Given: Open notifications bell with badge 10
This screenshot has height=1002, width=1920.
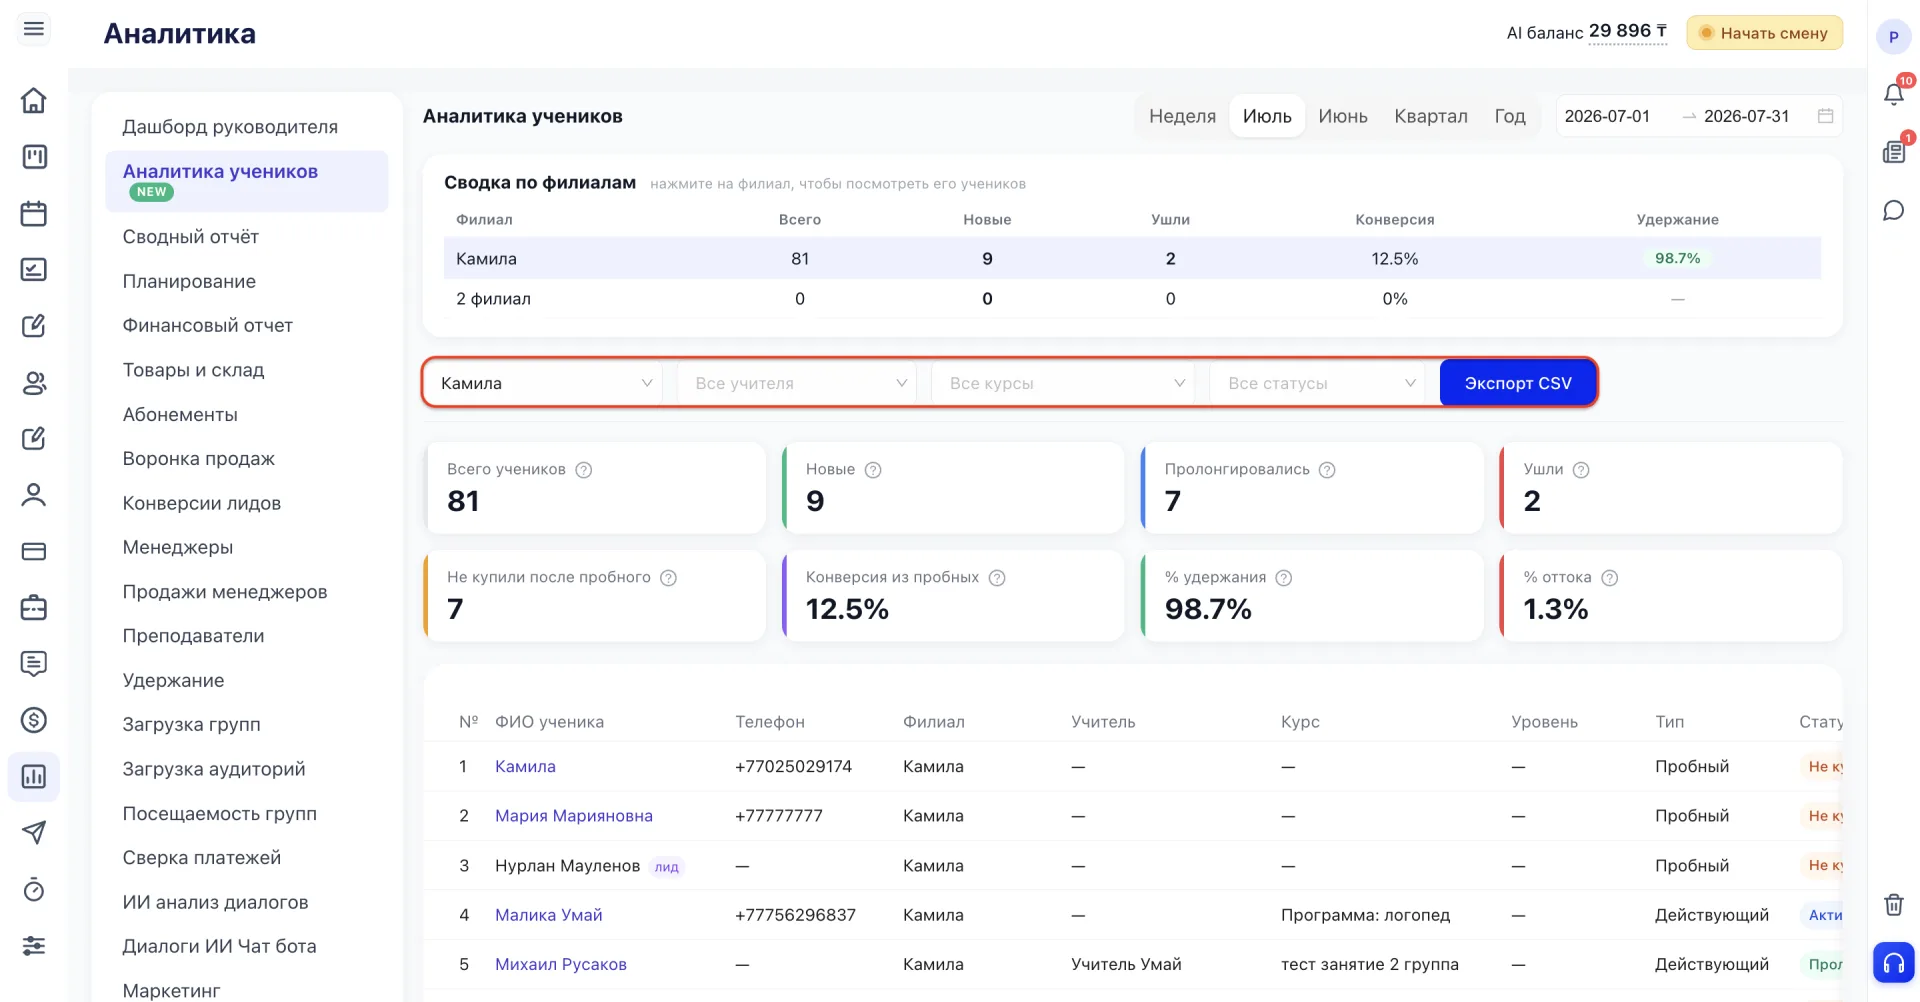Looking at the screenshot, I should (1894, 94).
